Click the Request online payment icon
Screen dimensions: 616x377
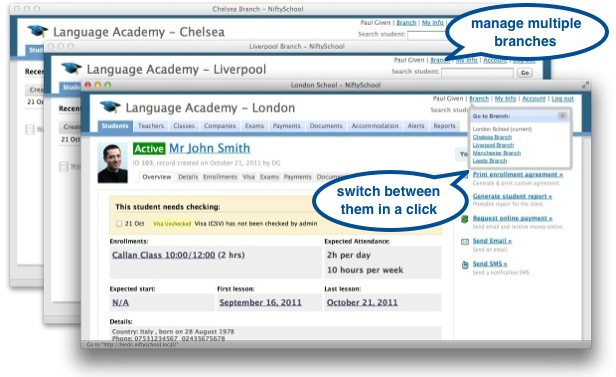[464, 219]
